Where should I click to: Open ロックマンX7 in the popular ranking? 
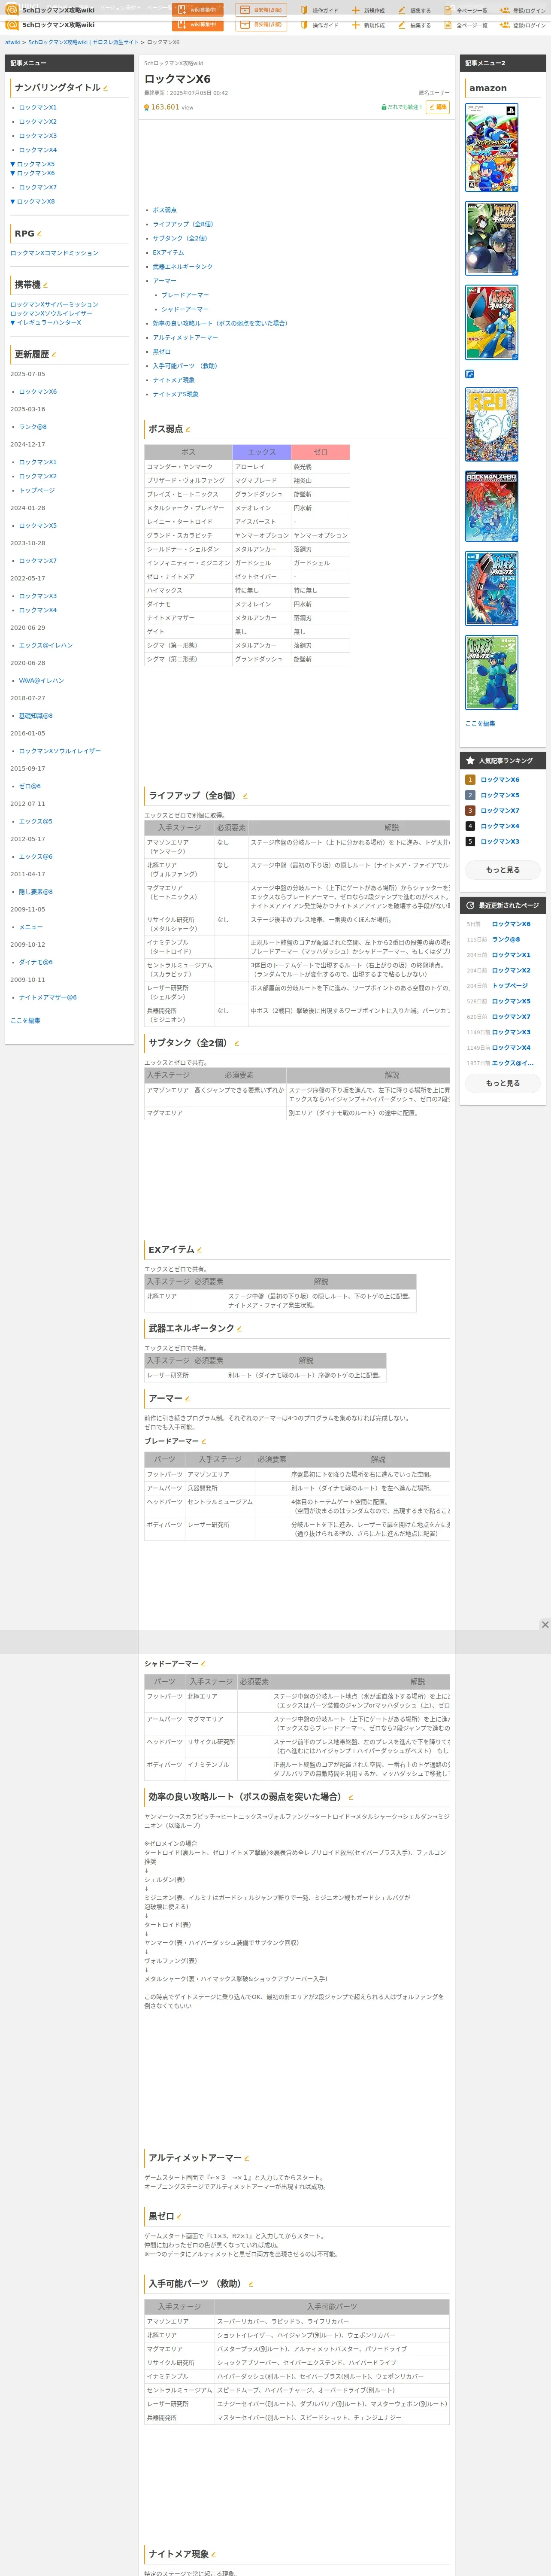coord(500,811)
